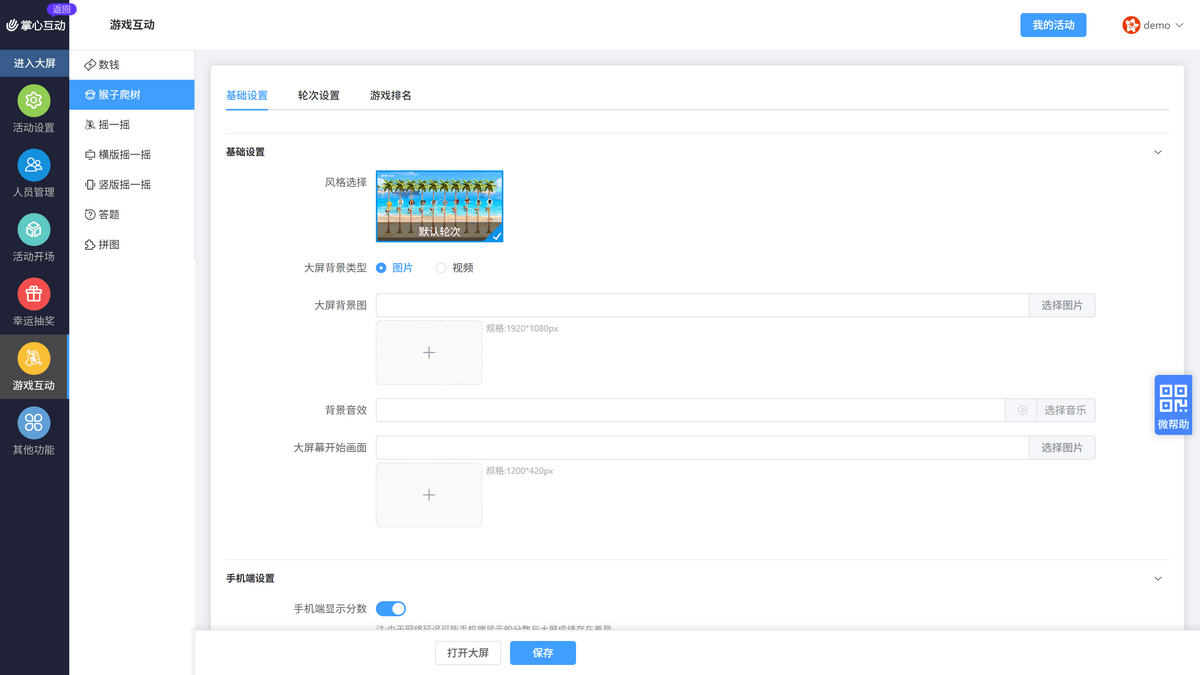The height and width of the screenshot is (675, 1200).
Task: Focus the 大屏幕开始画面 text field
Action: [702, 447]
